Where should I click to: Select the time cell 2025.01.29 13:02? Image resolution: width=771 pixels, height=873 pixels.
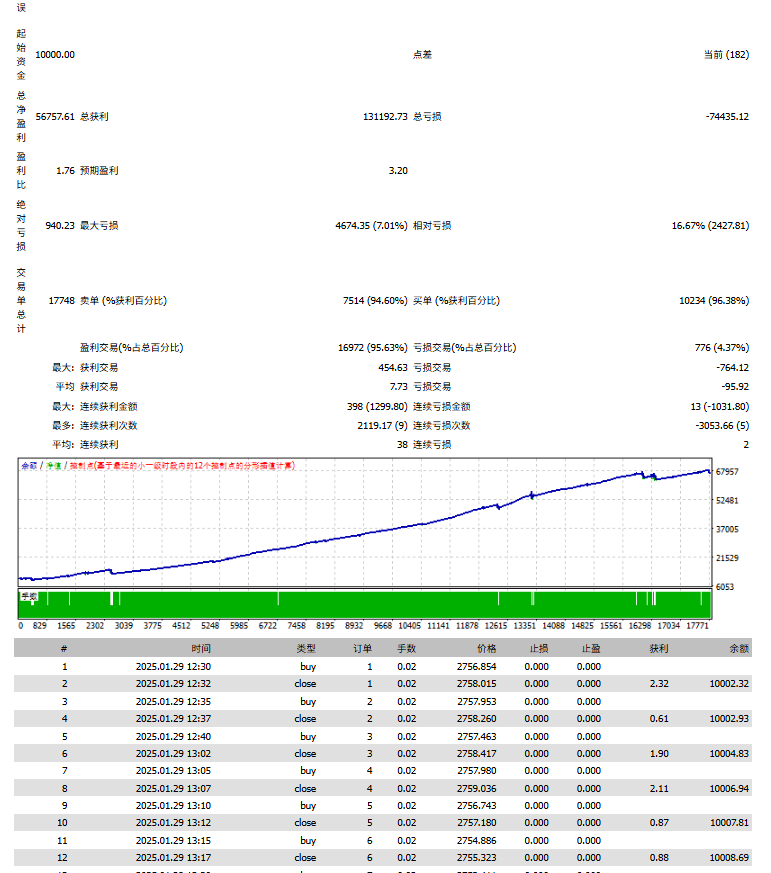click(173, 753)
